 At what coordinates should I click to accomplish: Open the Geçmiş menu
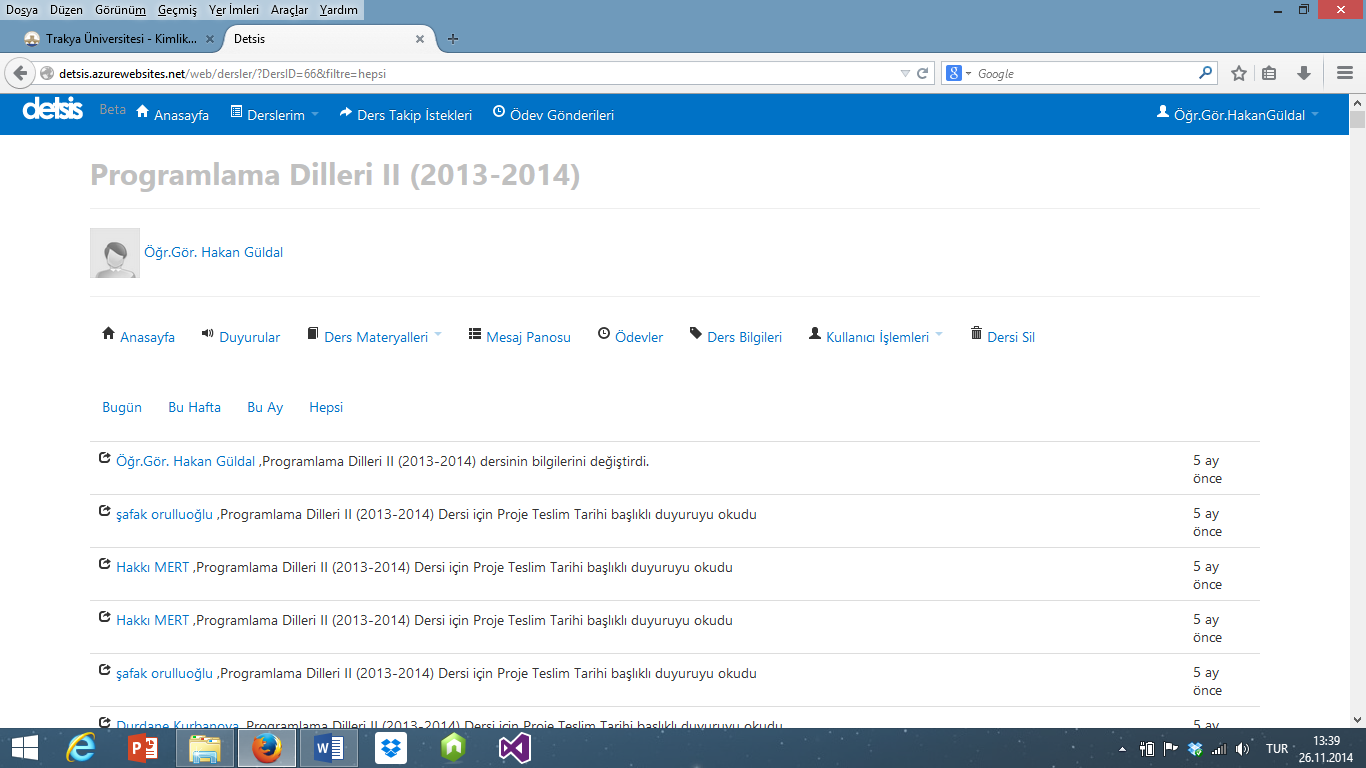177,10
